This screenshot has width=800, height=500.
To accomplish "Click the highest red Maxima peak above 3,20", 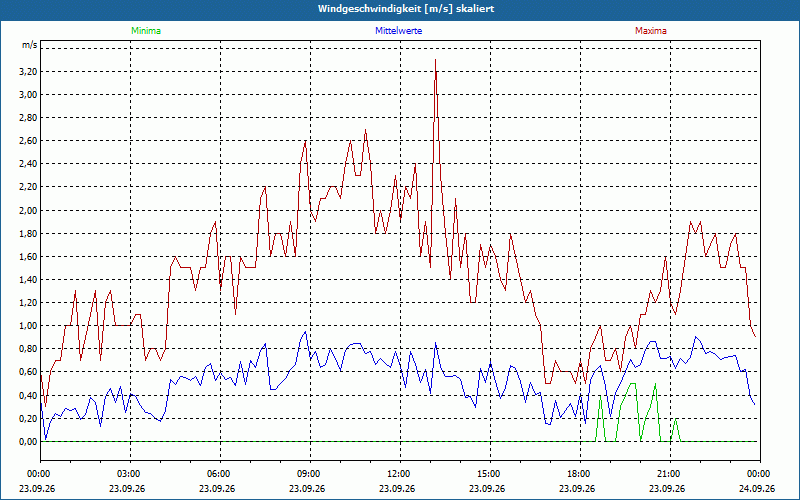I will click(x=435, y=60).
